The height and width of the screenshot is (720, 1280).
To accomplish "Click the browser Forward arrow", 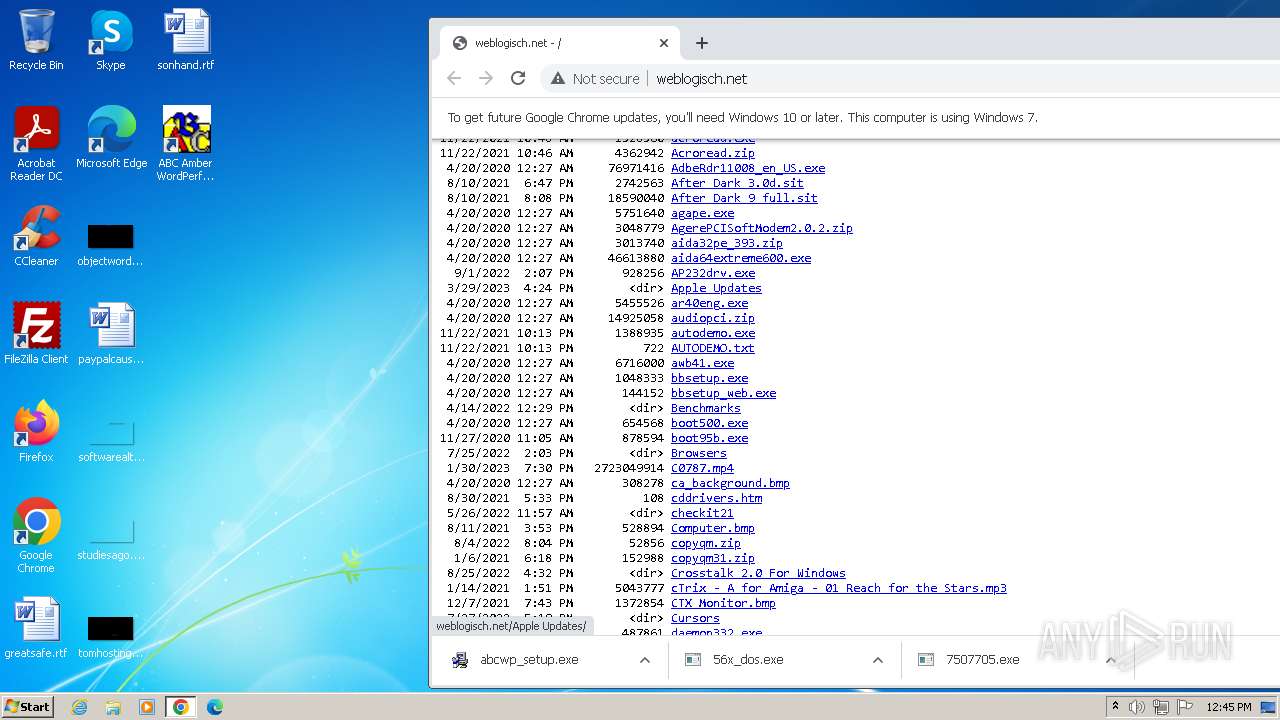I will (x=486, y=78).
